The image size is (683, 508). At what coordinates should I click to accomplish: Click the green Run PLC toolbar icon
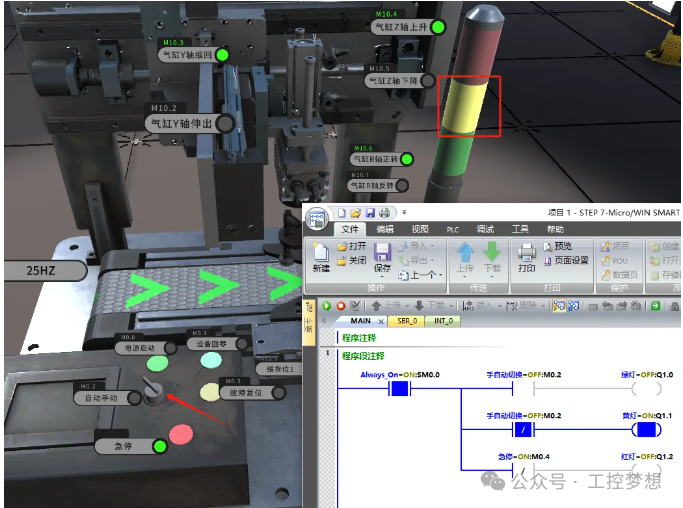[x=326, y=306]
